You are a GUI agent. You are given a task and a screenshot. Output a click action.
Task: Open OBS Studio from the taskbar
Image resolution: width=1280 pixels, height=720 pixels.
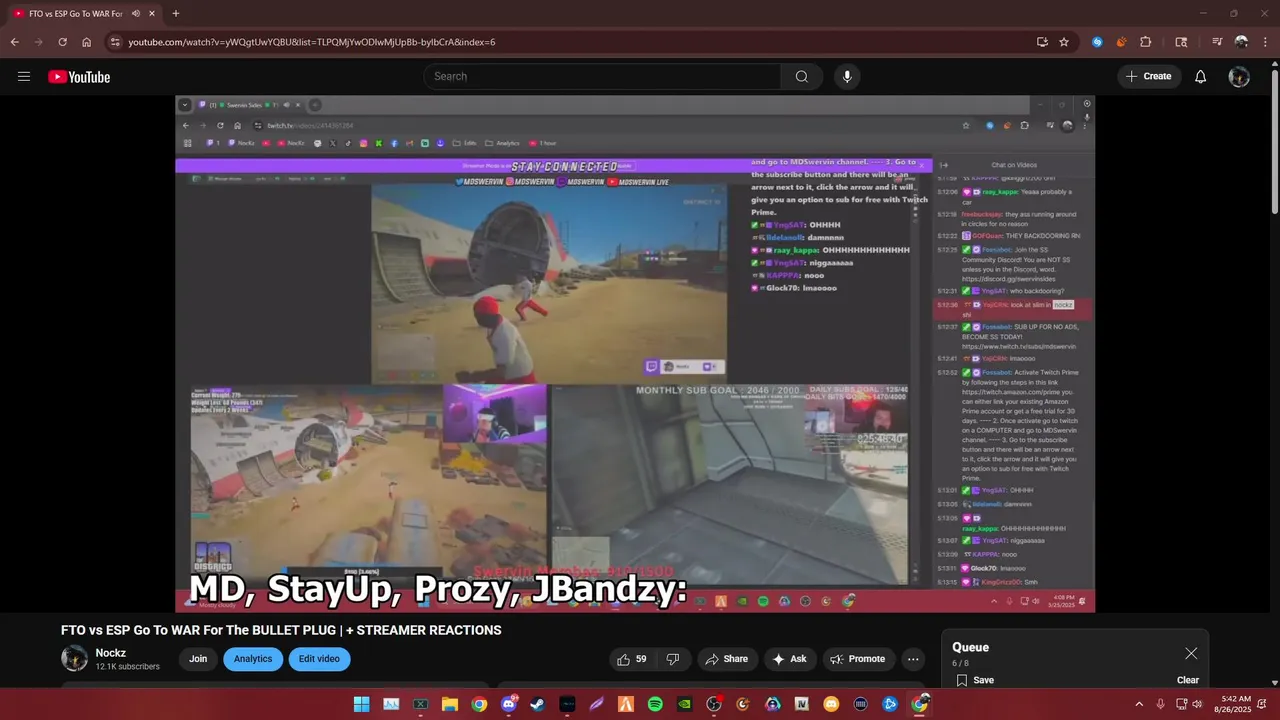[x=714, y=704]
